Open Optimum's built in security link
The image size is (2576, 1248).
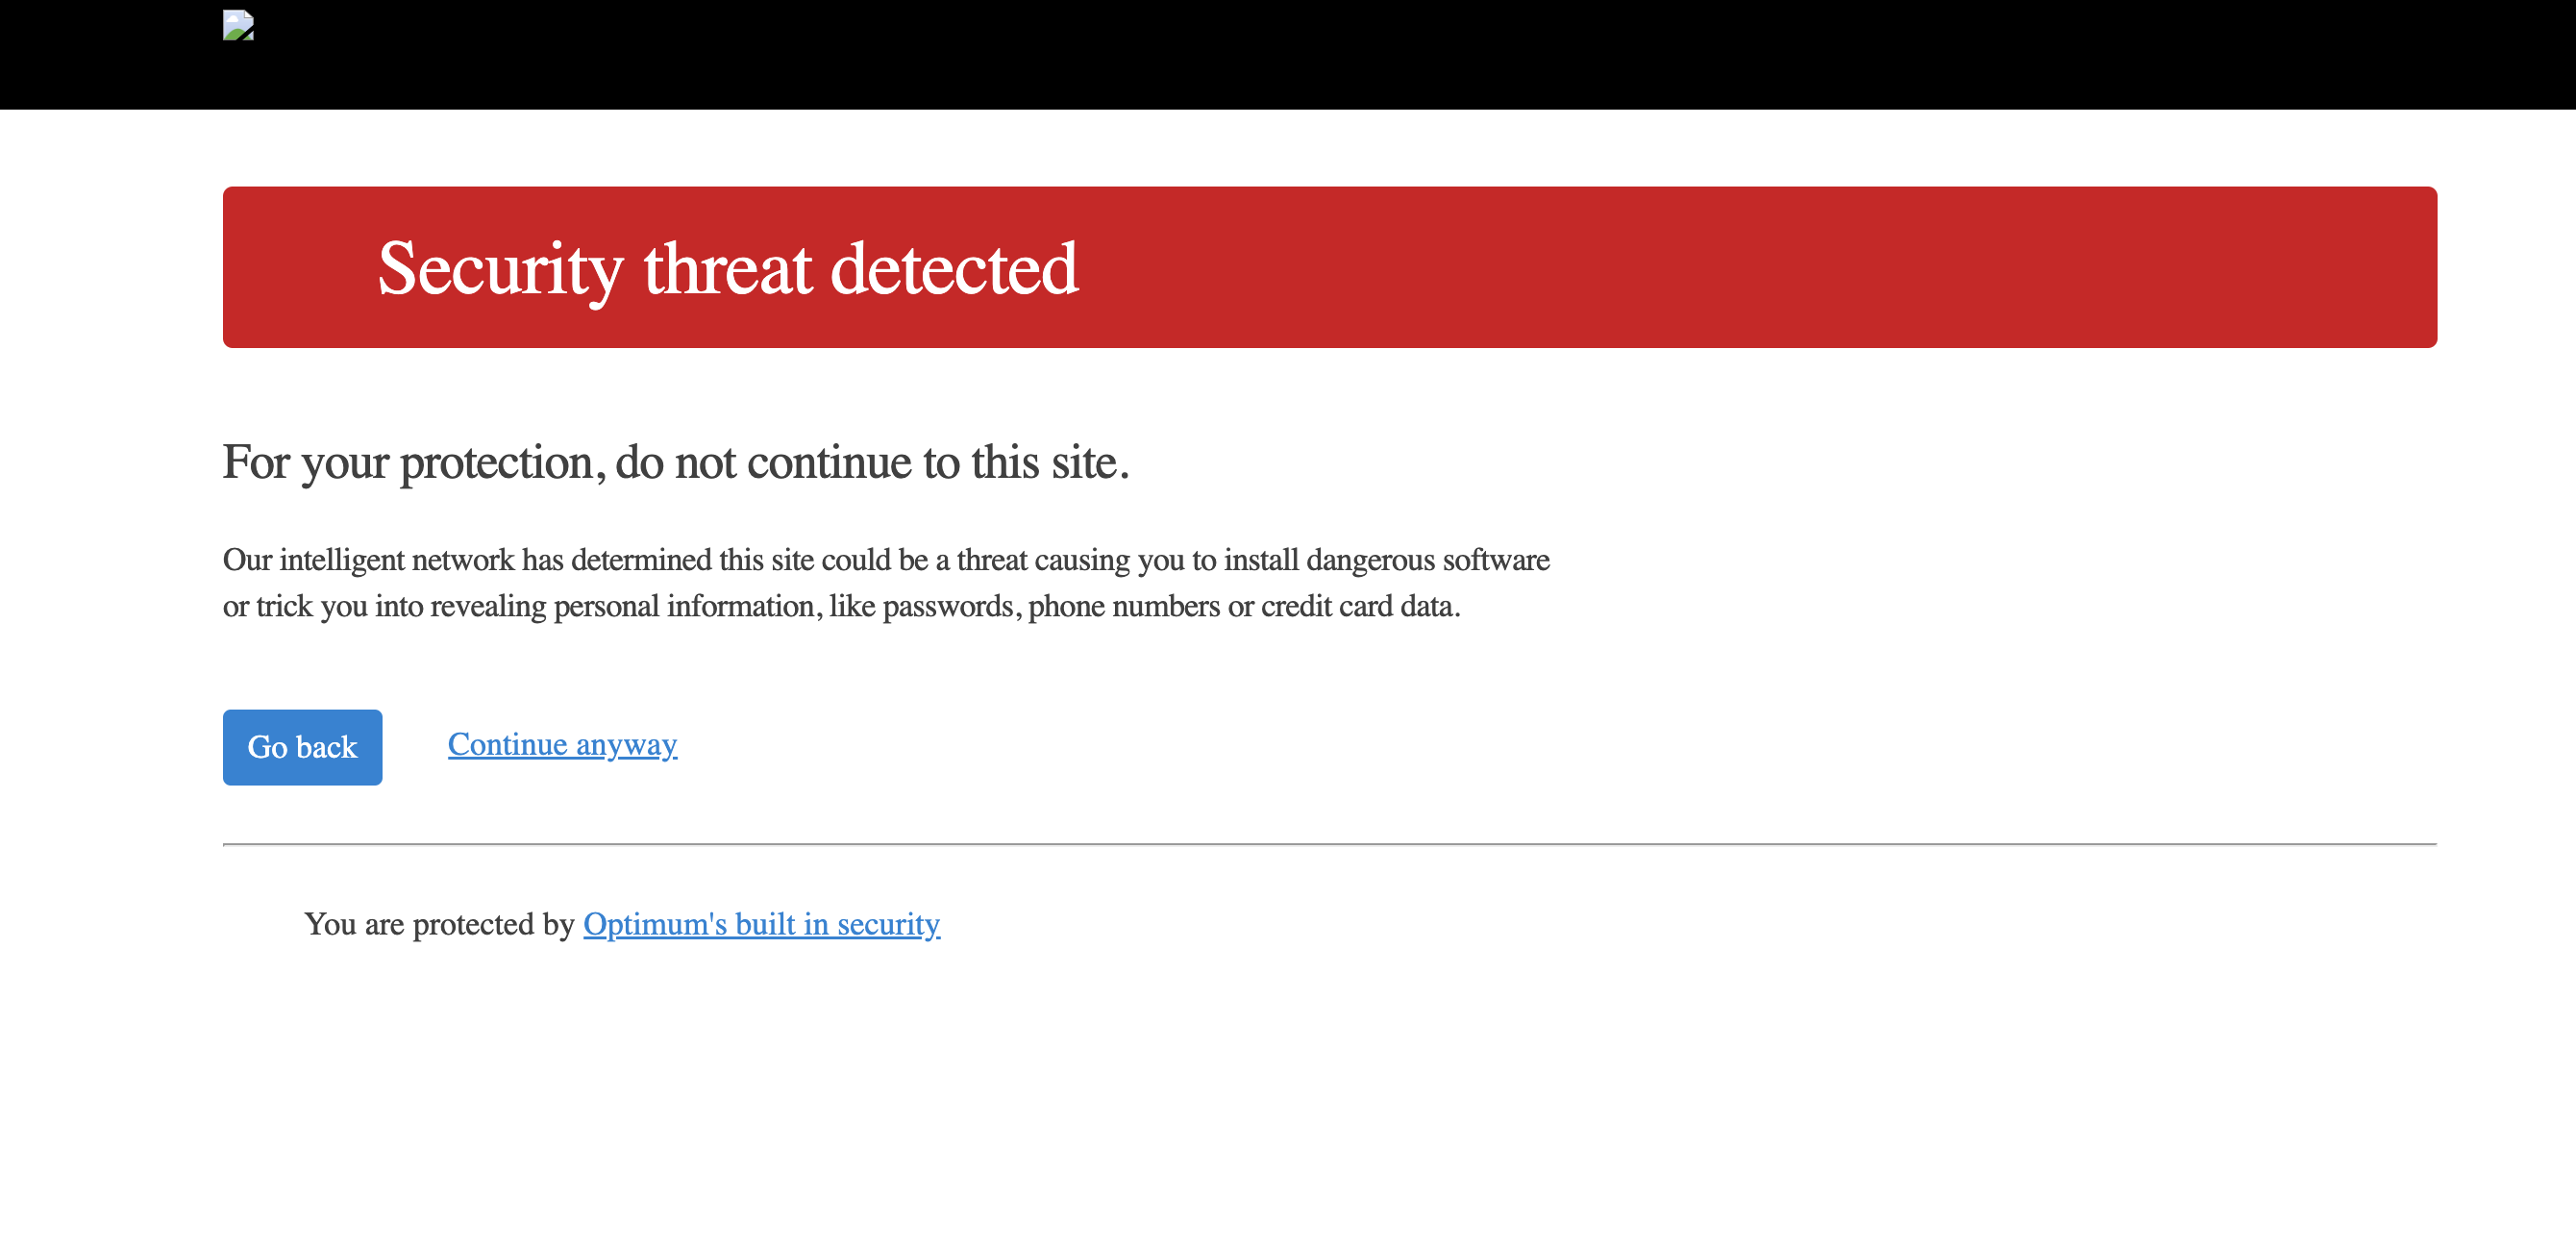click(761, 924)
